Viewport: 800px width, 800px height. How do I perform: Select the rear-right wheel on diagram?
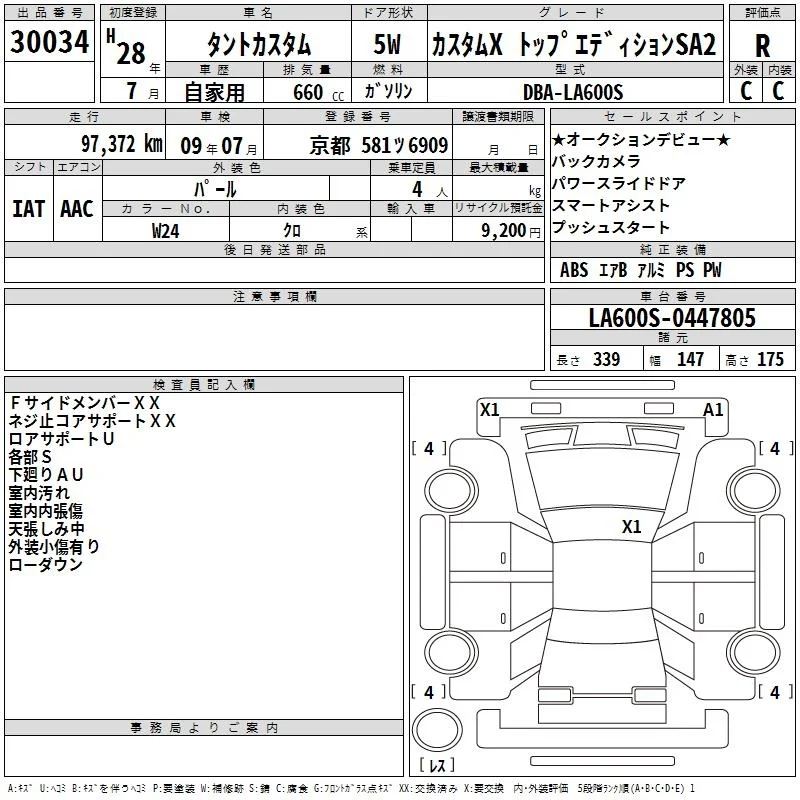755,653
